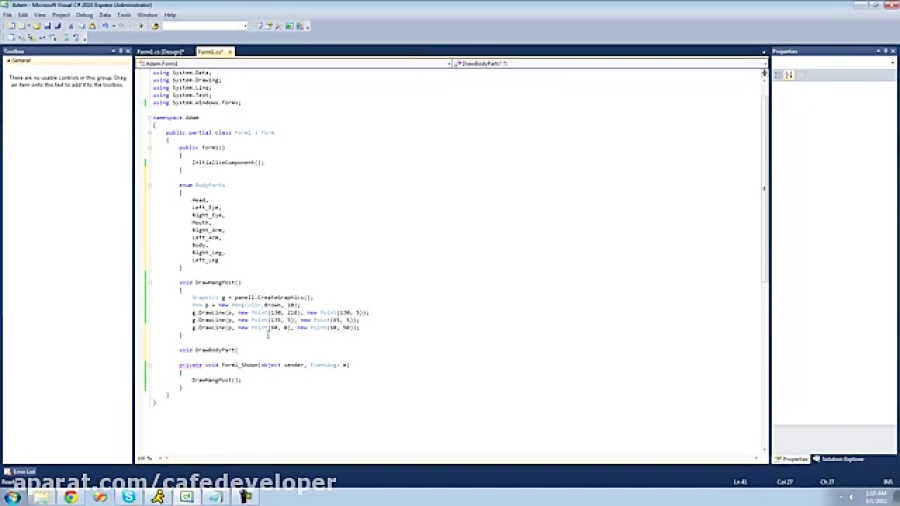Open File Explorer from taskbar
Screen dimensions: 900x506
pyautogui.click(x=41, y=497)
